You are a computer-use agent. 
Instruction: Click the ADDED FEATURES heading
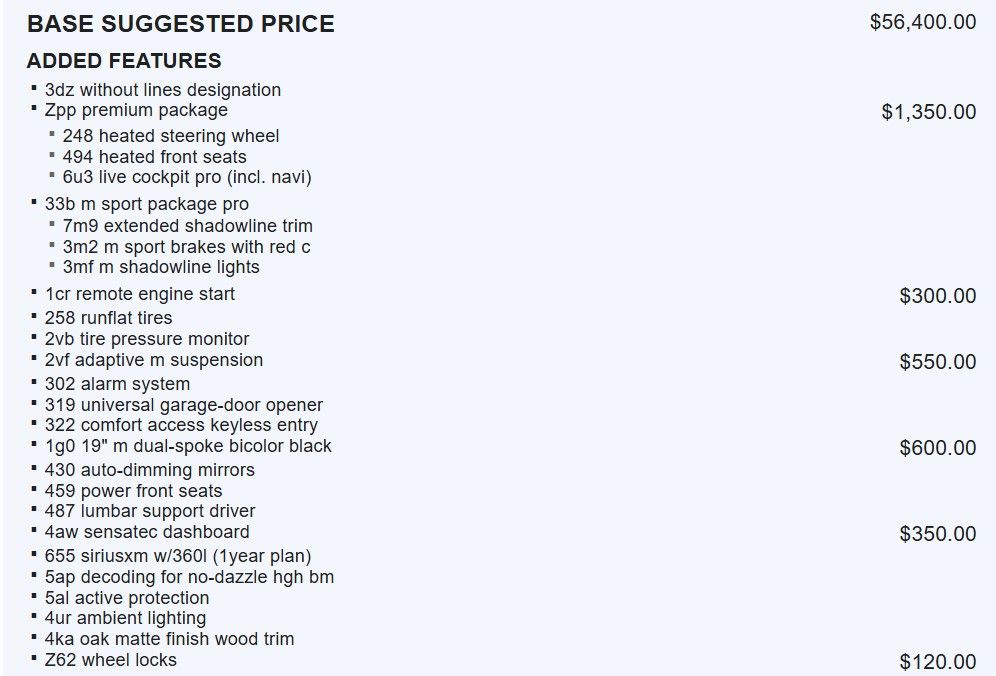pos(124,61)
